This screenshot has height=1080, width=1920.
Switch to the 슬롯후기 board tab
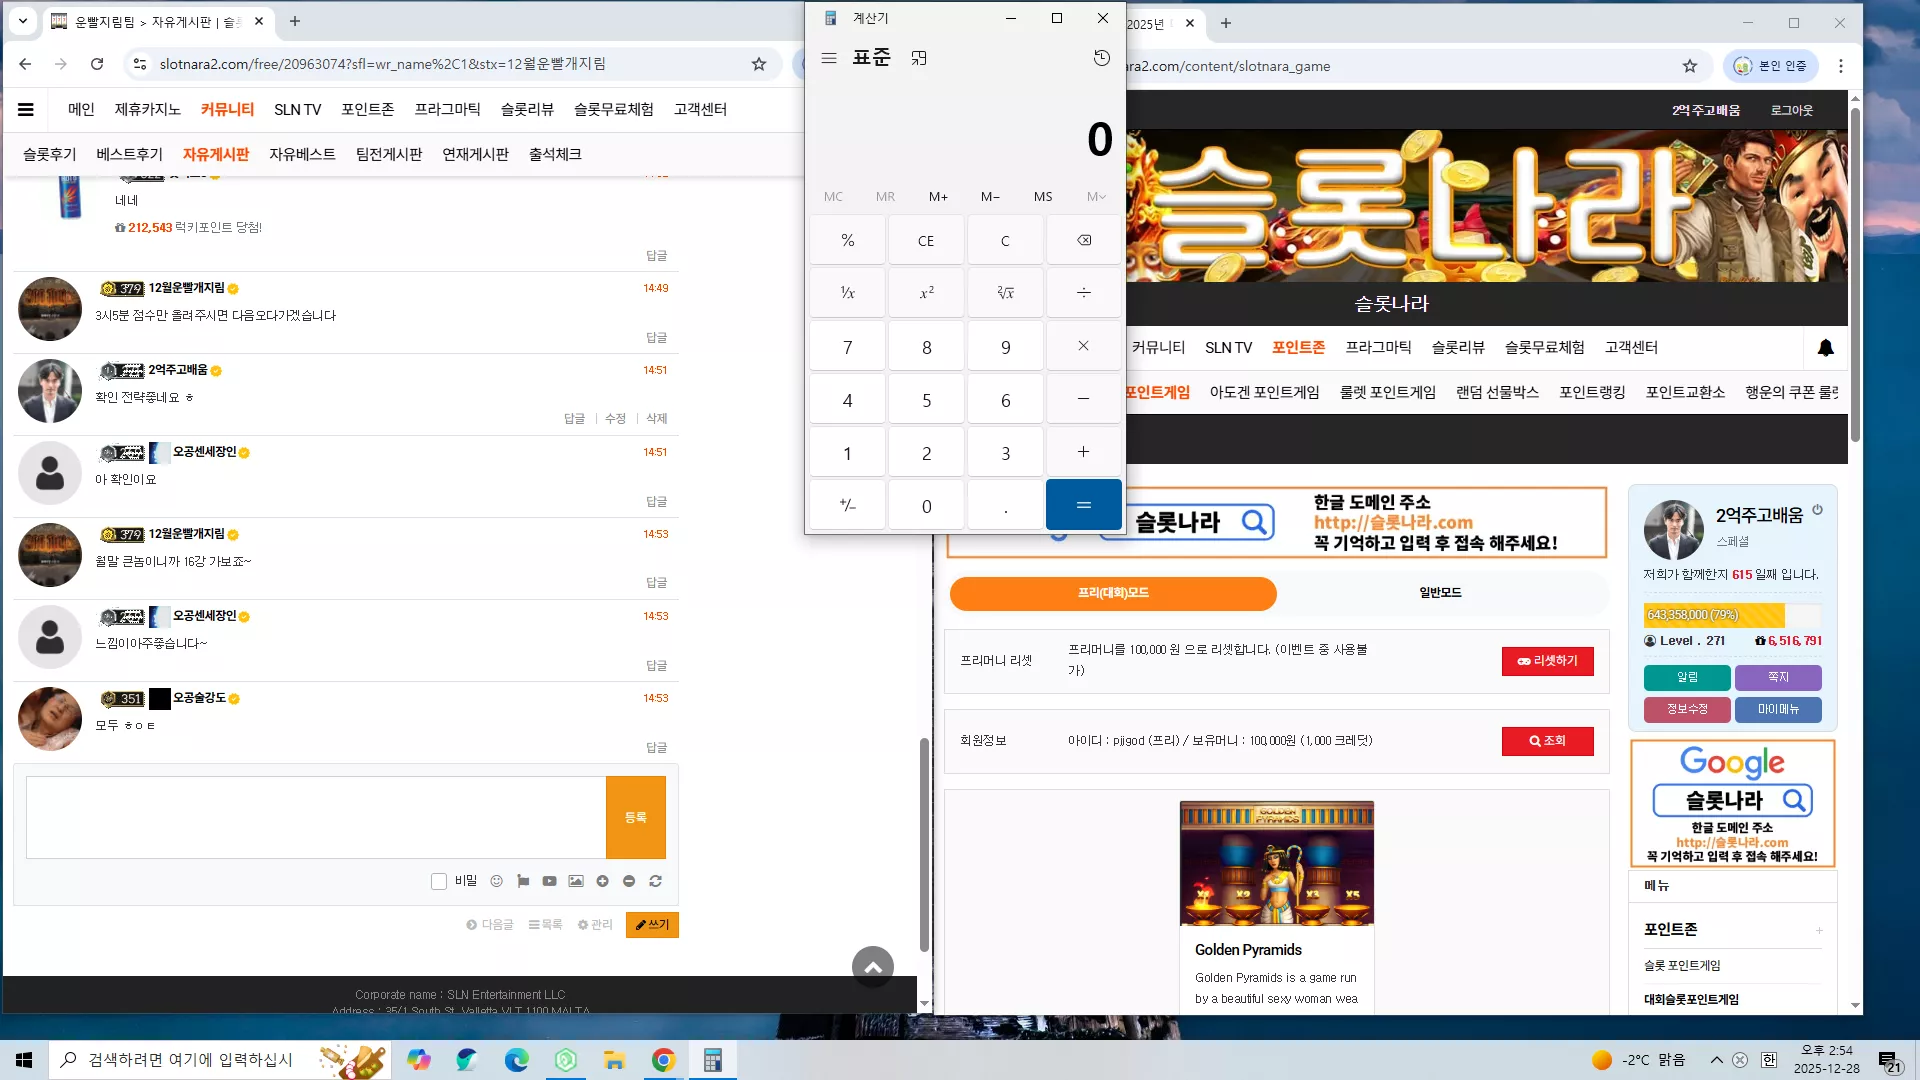49,154
